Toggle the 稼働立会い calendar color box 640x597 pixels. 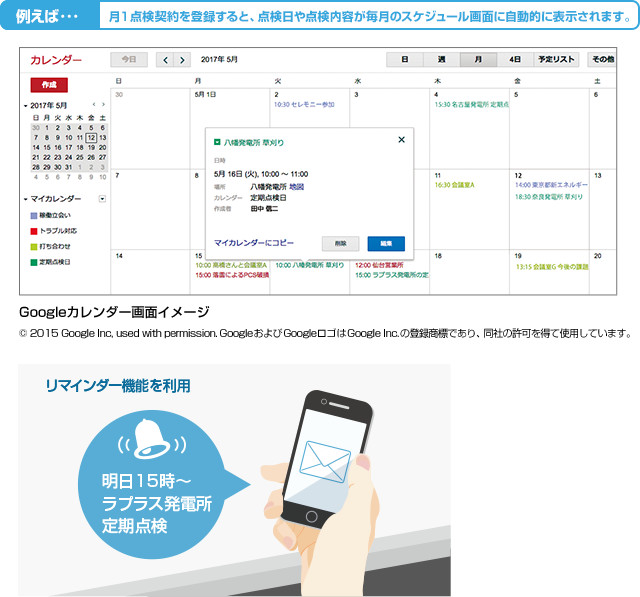[34, 215]
